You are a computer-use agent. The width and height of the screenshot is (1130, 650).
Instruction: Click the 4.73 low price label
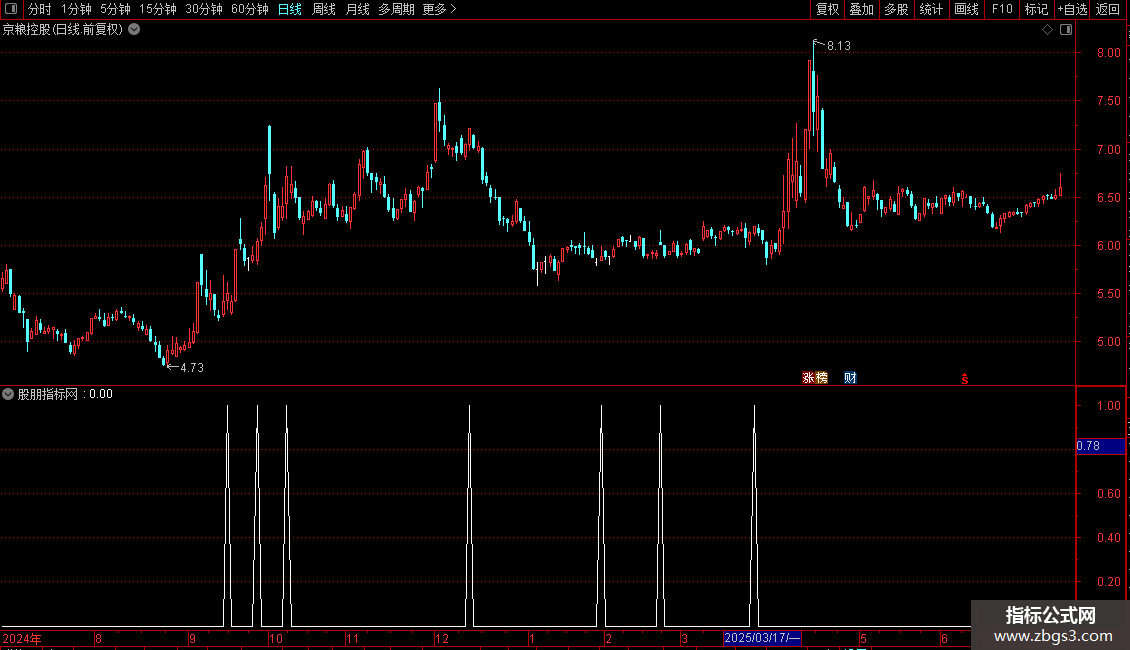(x=192, y=368)
